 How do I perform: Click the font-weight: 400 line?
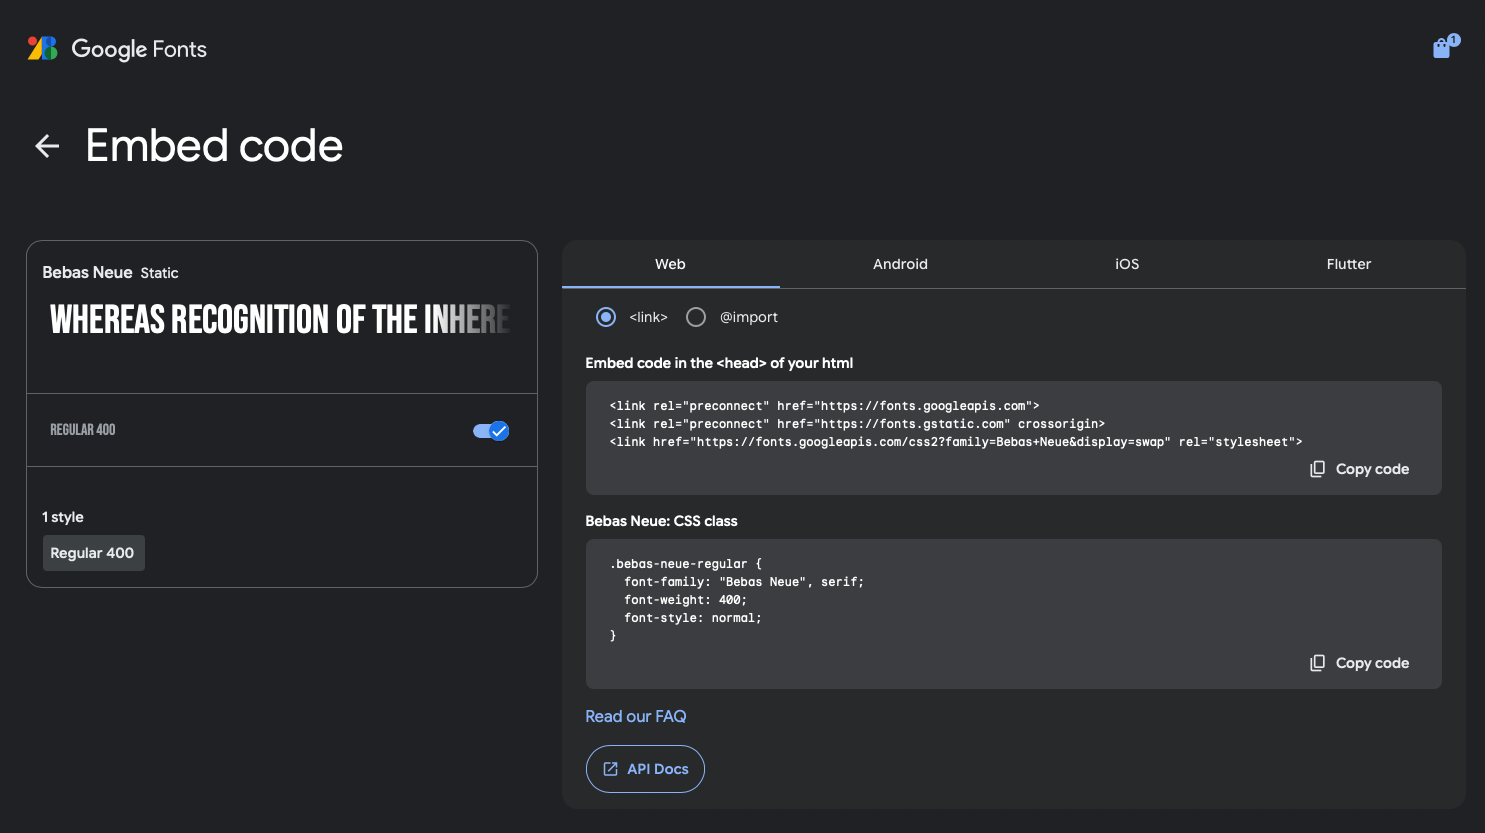685,600
